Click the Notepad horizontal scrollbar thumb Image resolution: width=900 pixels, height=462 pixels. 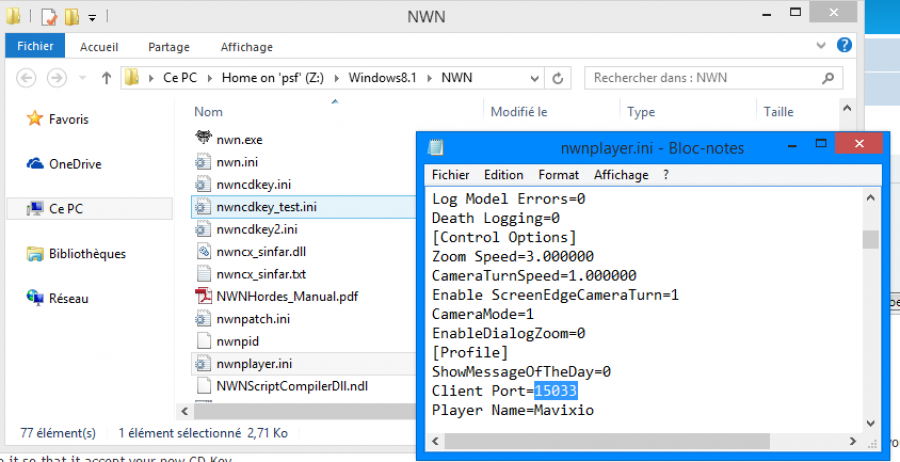tap(607, 441)
